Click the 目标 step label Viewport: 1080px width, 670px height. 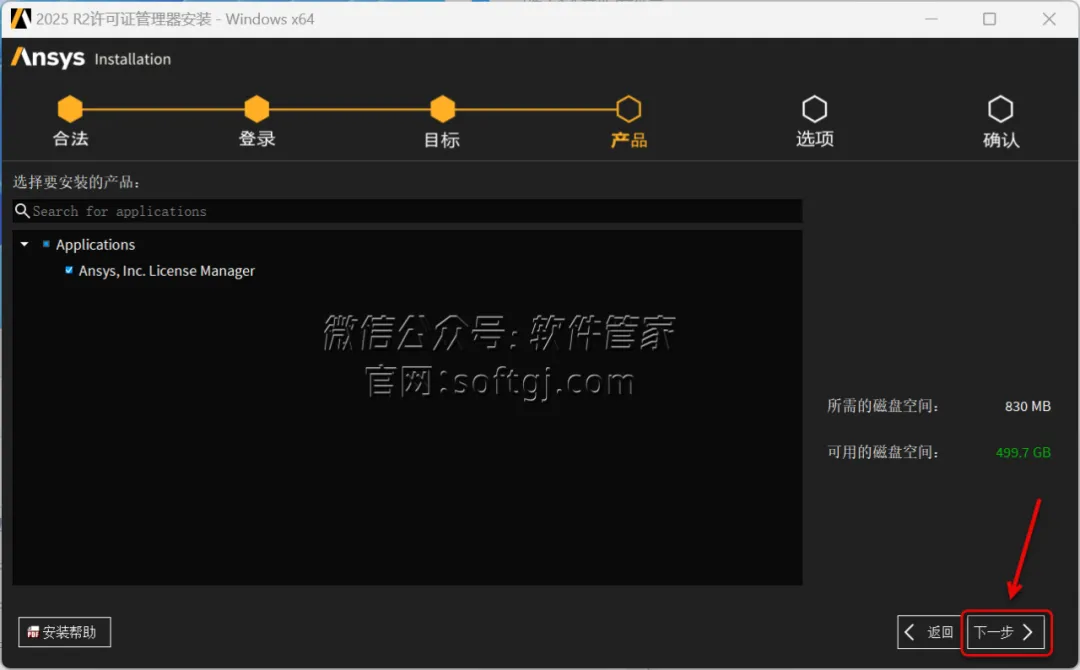[x=442, y=140]
